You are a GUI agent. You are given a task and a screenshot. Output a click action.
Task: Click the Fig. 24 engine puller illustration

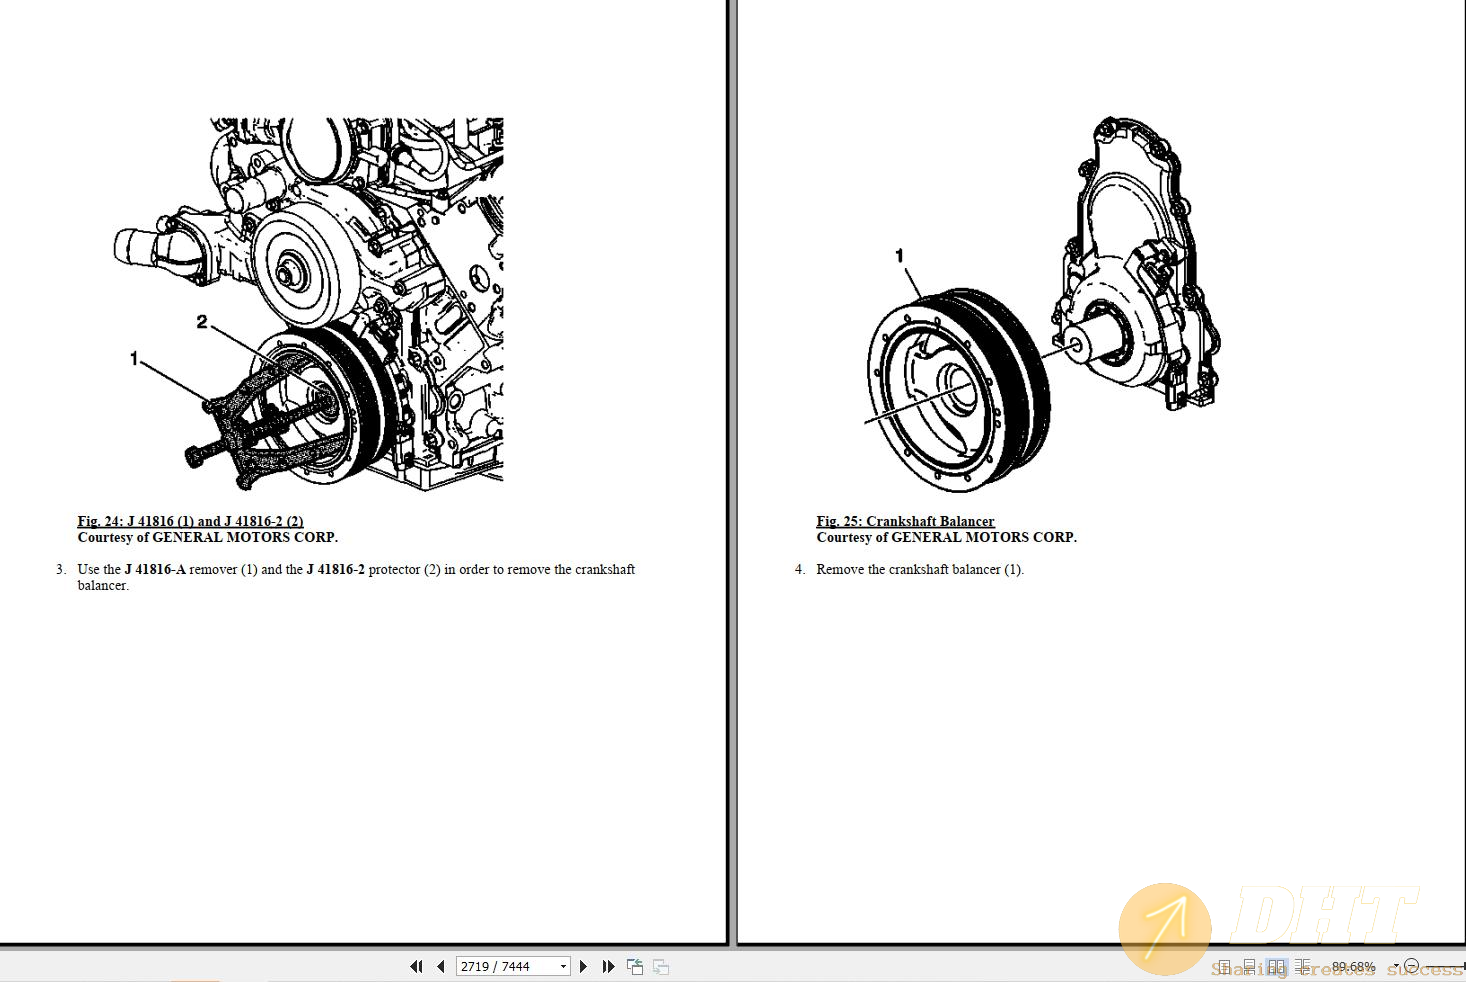pyautogui.click(x=308, y=304)
